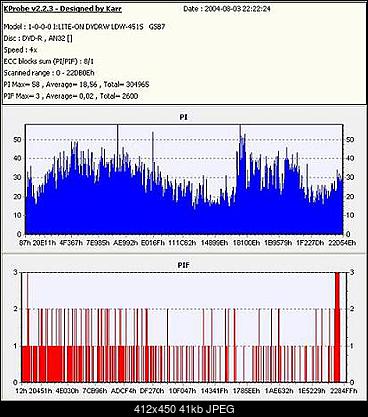
Task: Click the 'ECC blocks sum (PI/PIF)' line
Action: click(x=49, y=61)
